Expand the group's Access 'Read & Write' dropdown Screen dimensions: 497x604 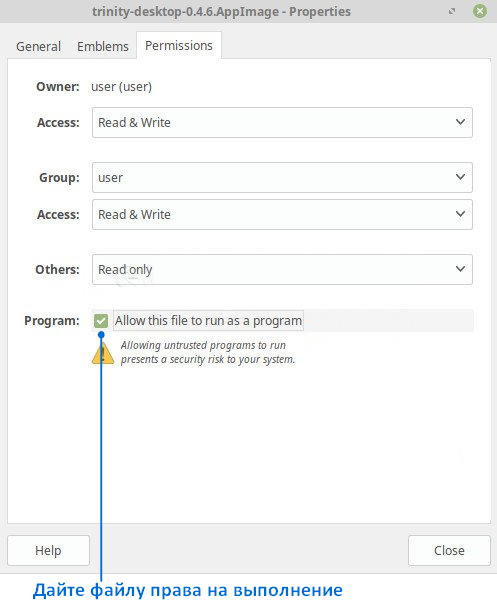[282, 215]
